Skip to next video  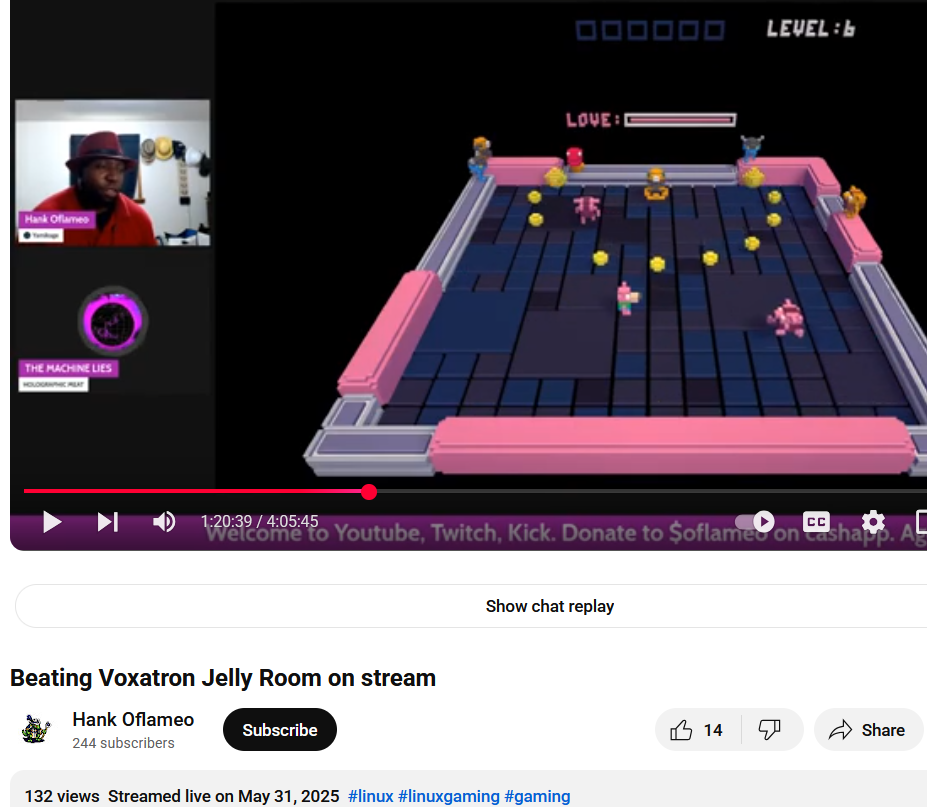point(108,522)
